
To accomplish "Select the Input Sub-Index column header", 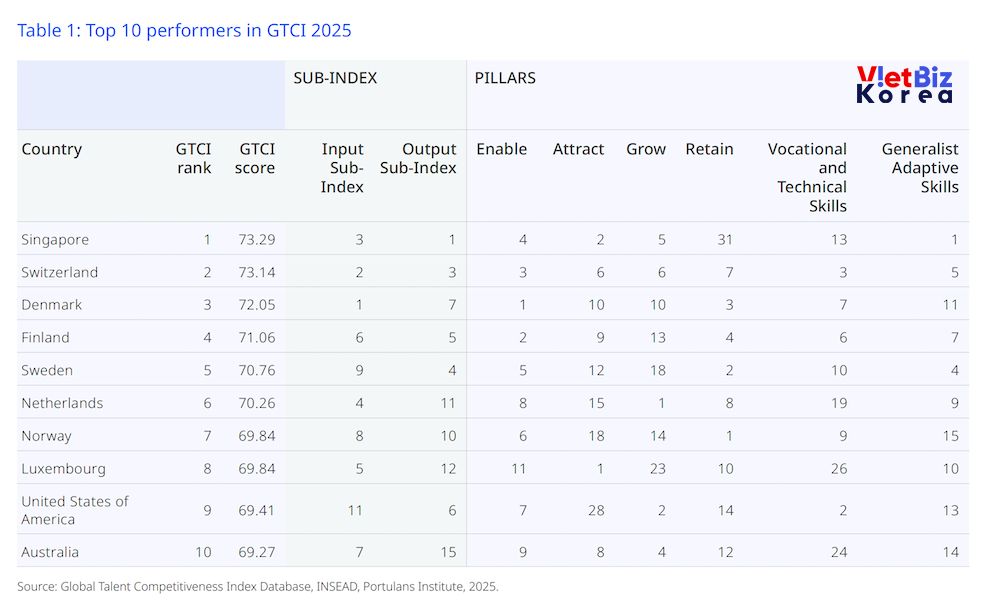I will pyautogui.click(x=342, y=167).
